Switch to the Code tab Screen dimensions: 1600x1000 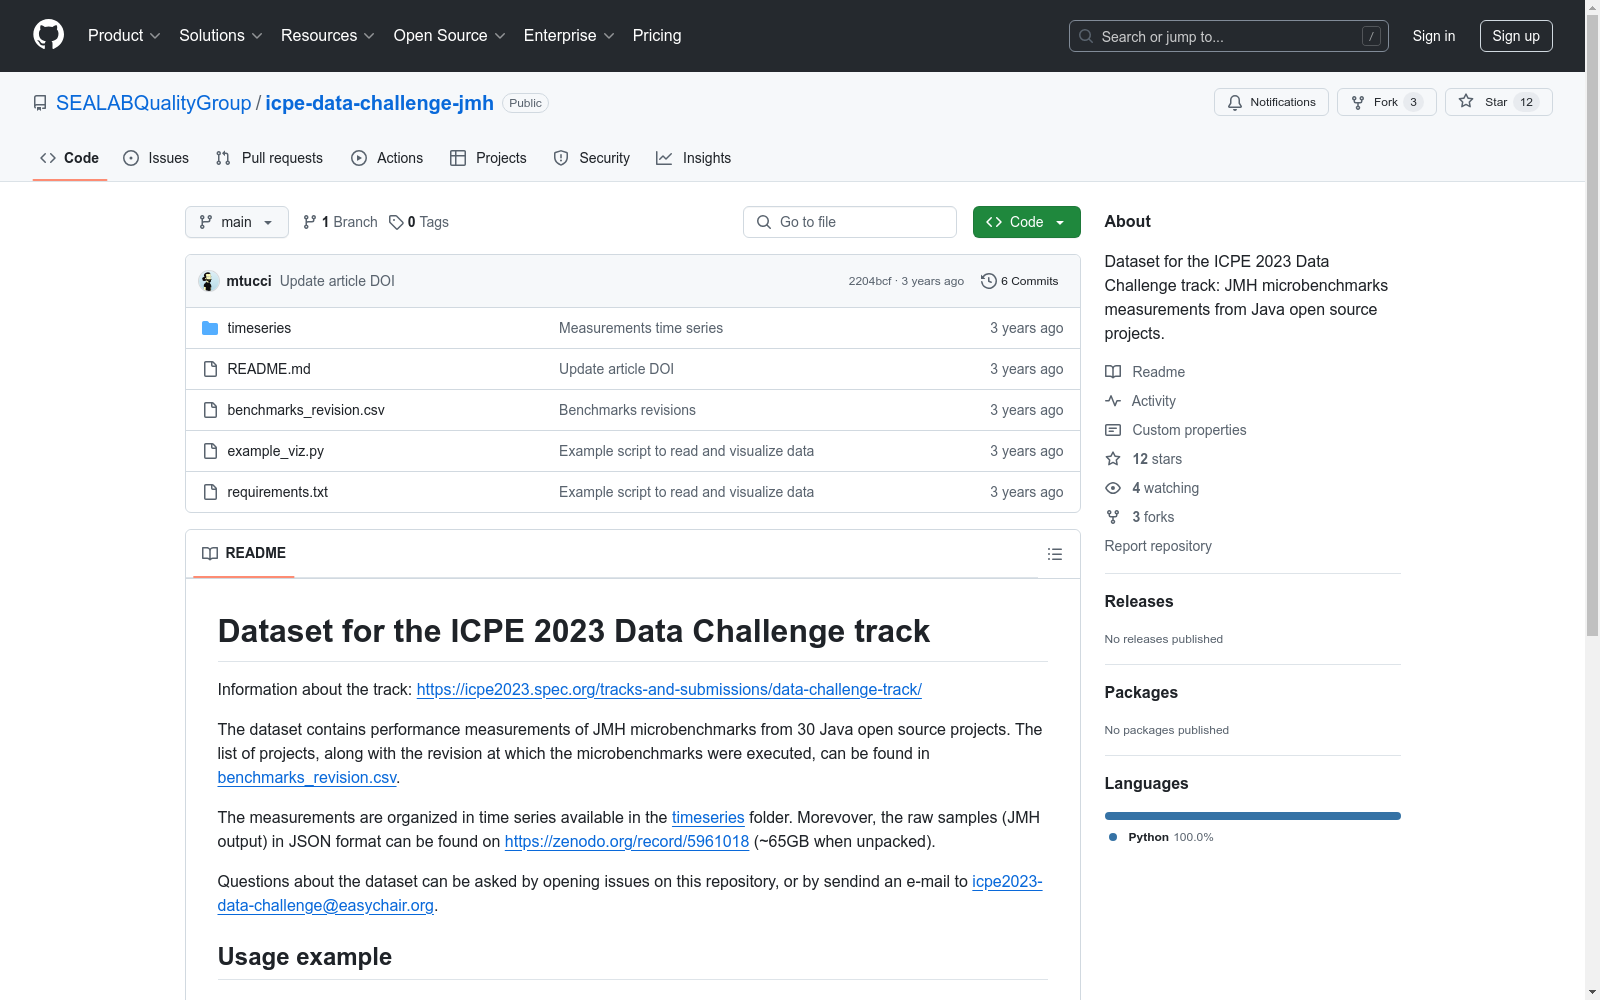(70, 158)
